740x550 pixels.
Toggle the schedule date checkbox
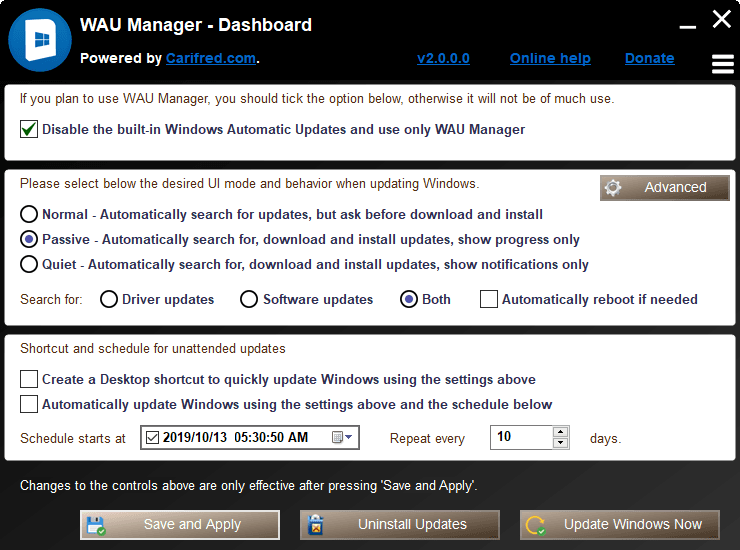click(152, 438)
